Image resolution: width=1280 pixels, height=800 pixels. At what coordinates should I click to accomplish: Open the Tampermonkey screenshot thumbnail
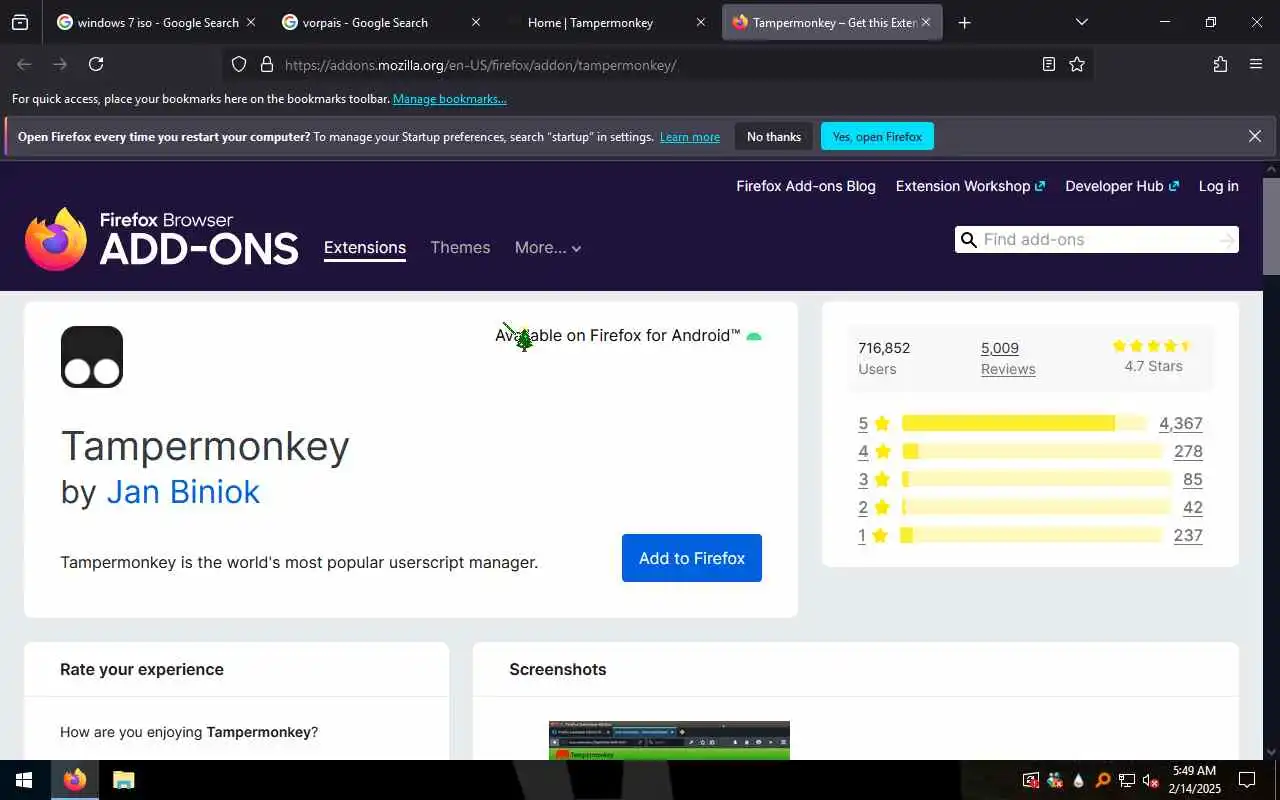tap(669, 740)
